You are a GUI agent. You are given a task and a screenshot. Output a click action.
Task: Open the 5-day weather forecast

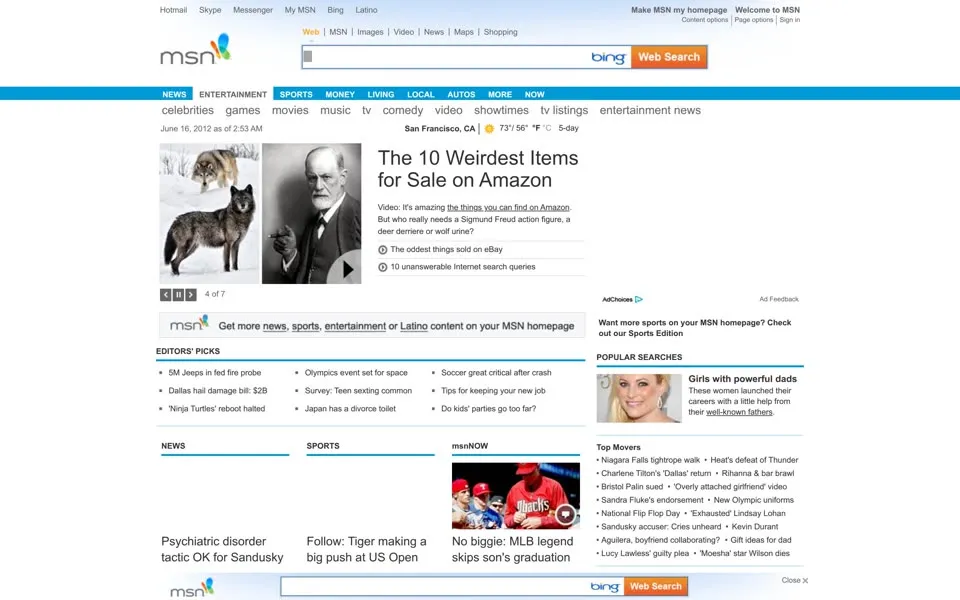point(568,129)
